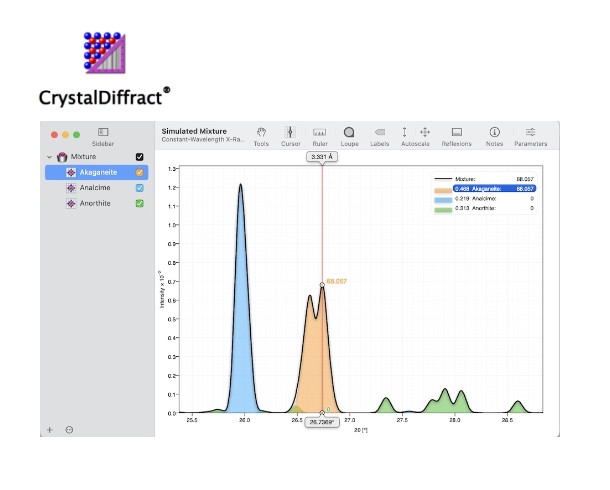Enable the Ruler tool

(x=320, y=133)
